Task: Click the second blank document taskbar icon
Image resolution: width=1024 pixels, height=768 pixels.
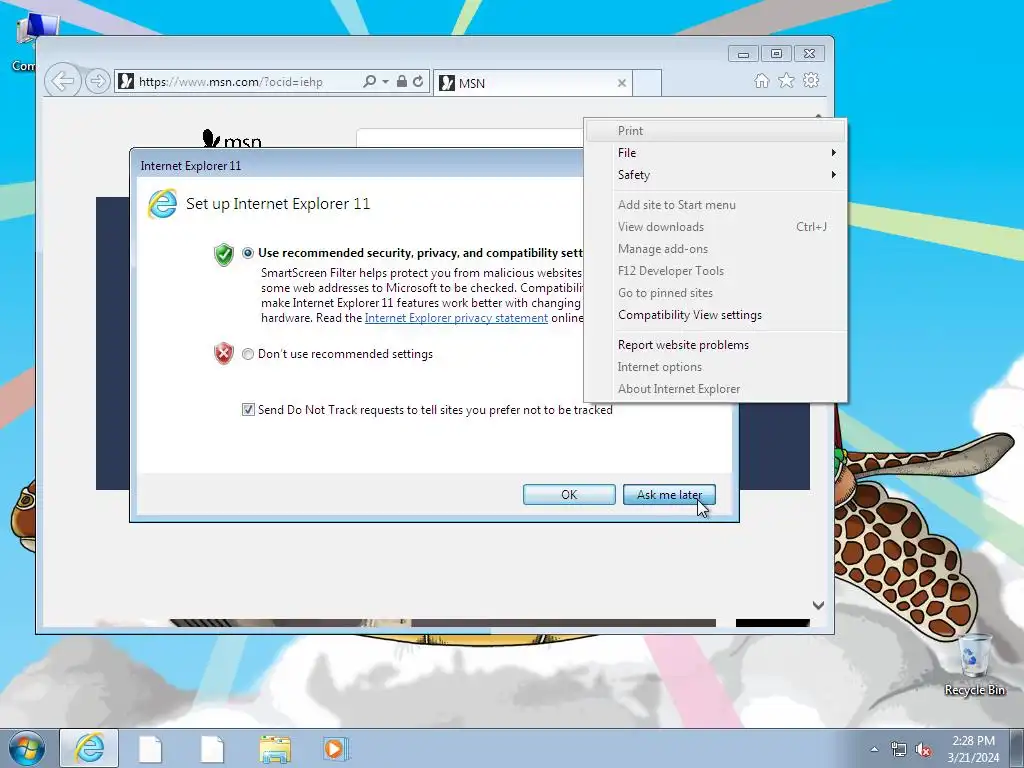Action: pos(212,749)
